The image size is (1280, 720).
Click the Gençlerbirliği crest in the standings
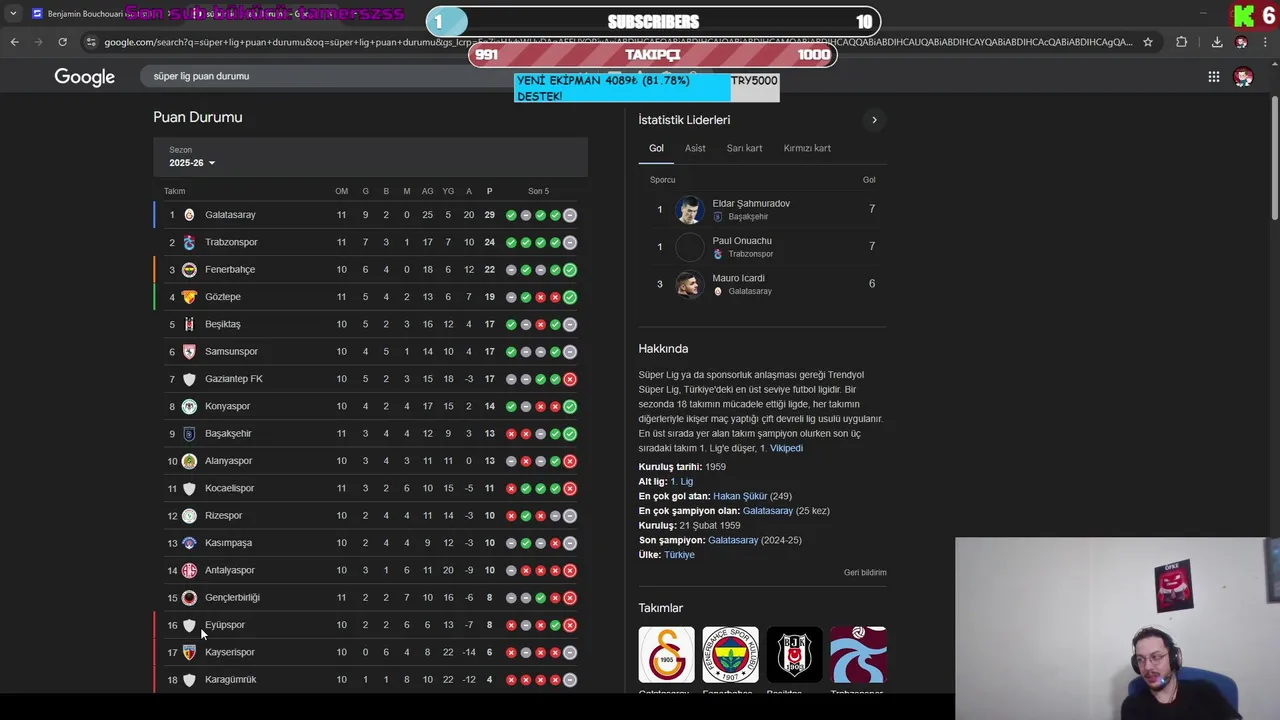[189, 598]
